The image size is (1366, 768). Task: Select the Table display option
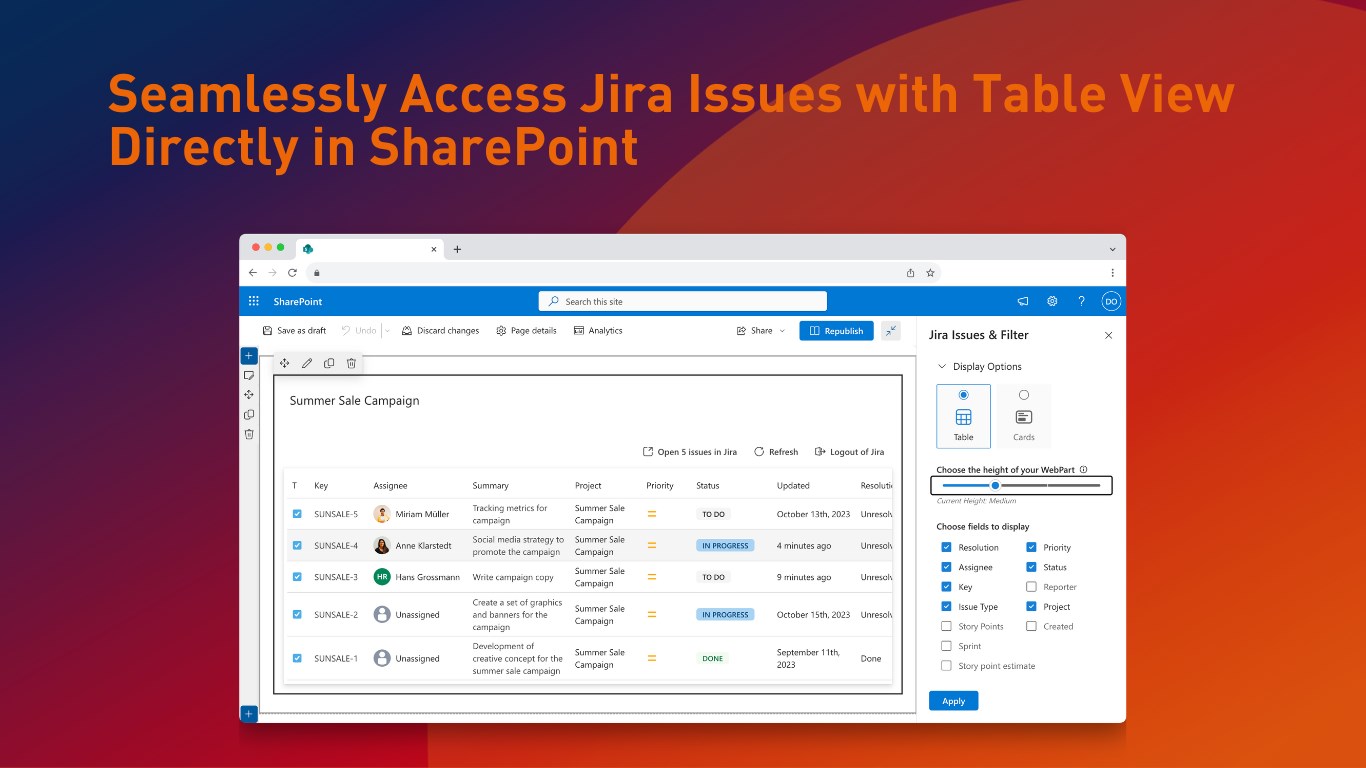[964, 416]
